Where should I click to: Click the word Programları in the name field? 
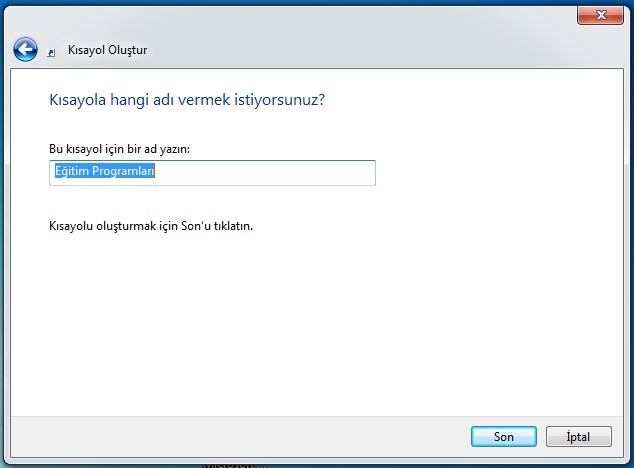[x=125, y=172]
